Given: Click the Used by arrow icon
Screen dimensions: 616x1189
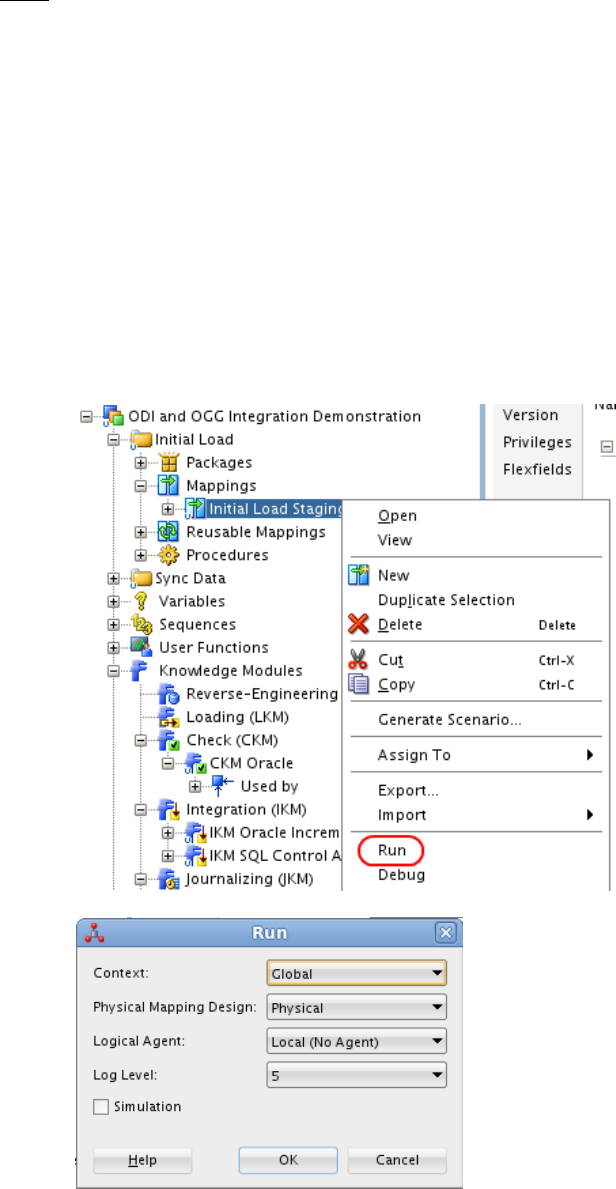Looking at the screenshot, I should (222, 786).
